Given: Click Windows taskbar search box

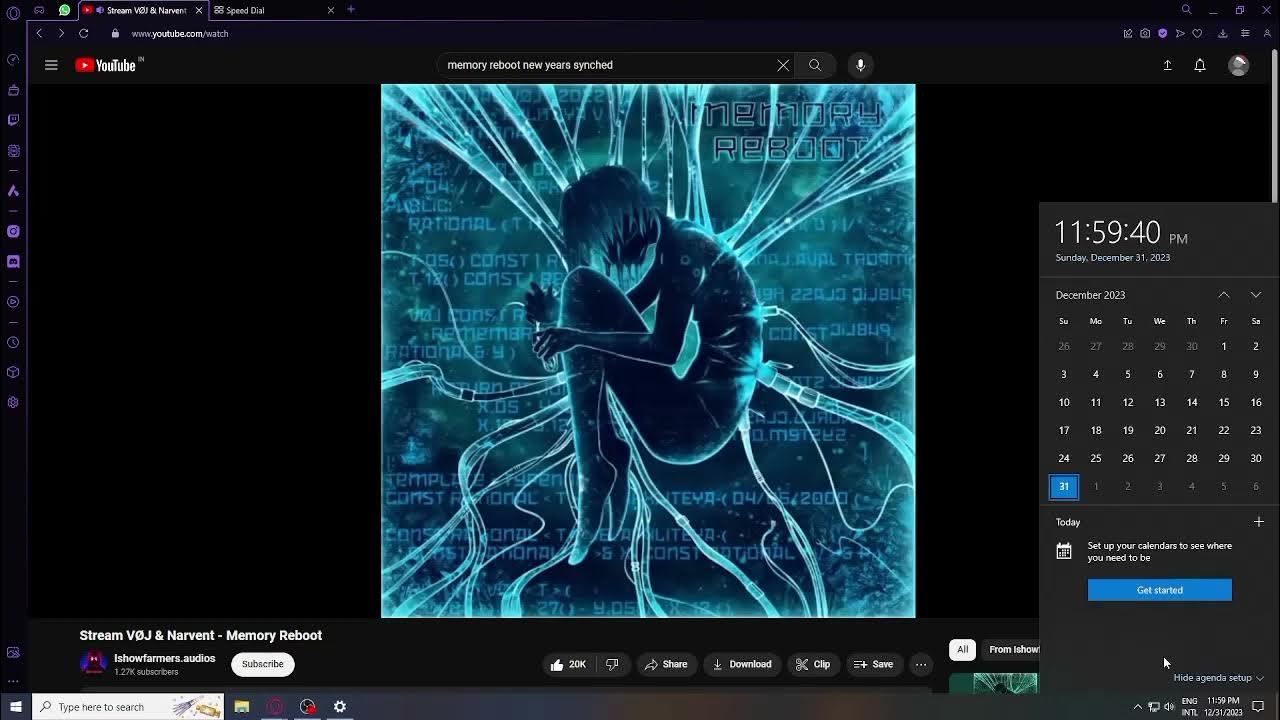Looking at the screenshot, I should coord(128,707).
